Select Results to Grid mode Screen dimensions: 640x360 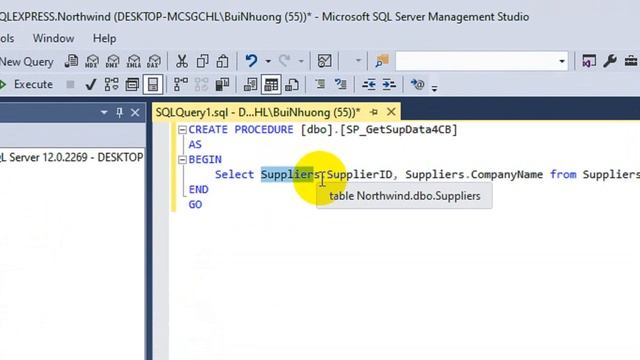[271, 84]
